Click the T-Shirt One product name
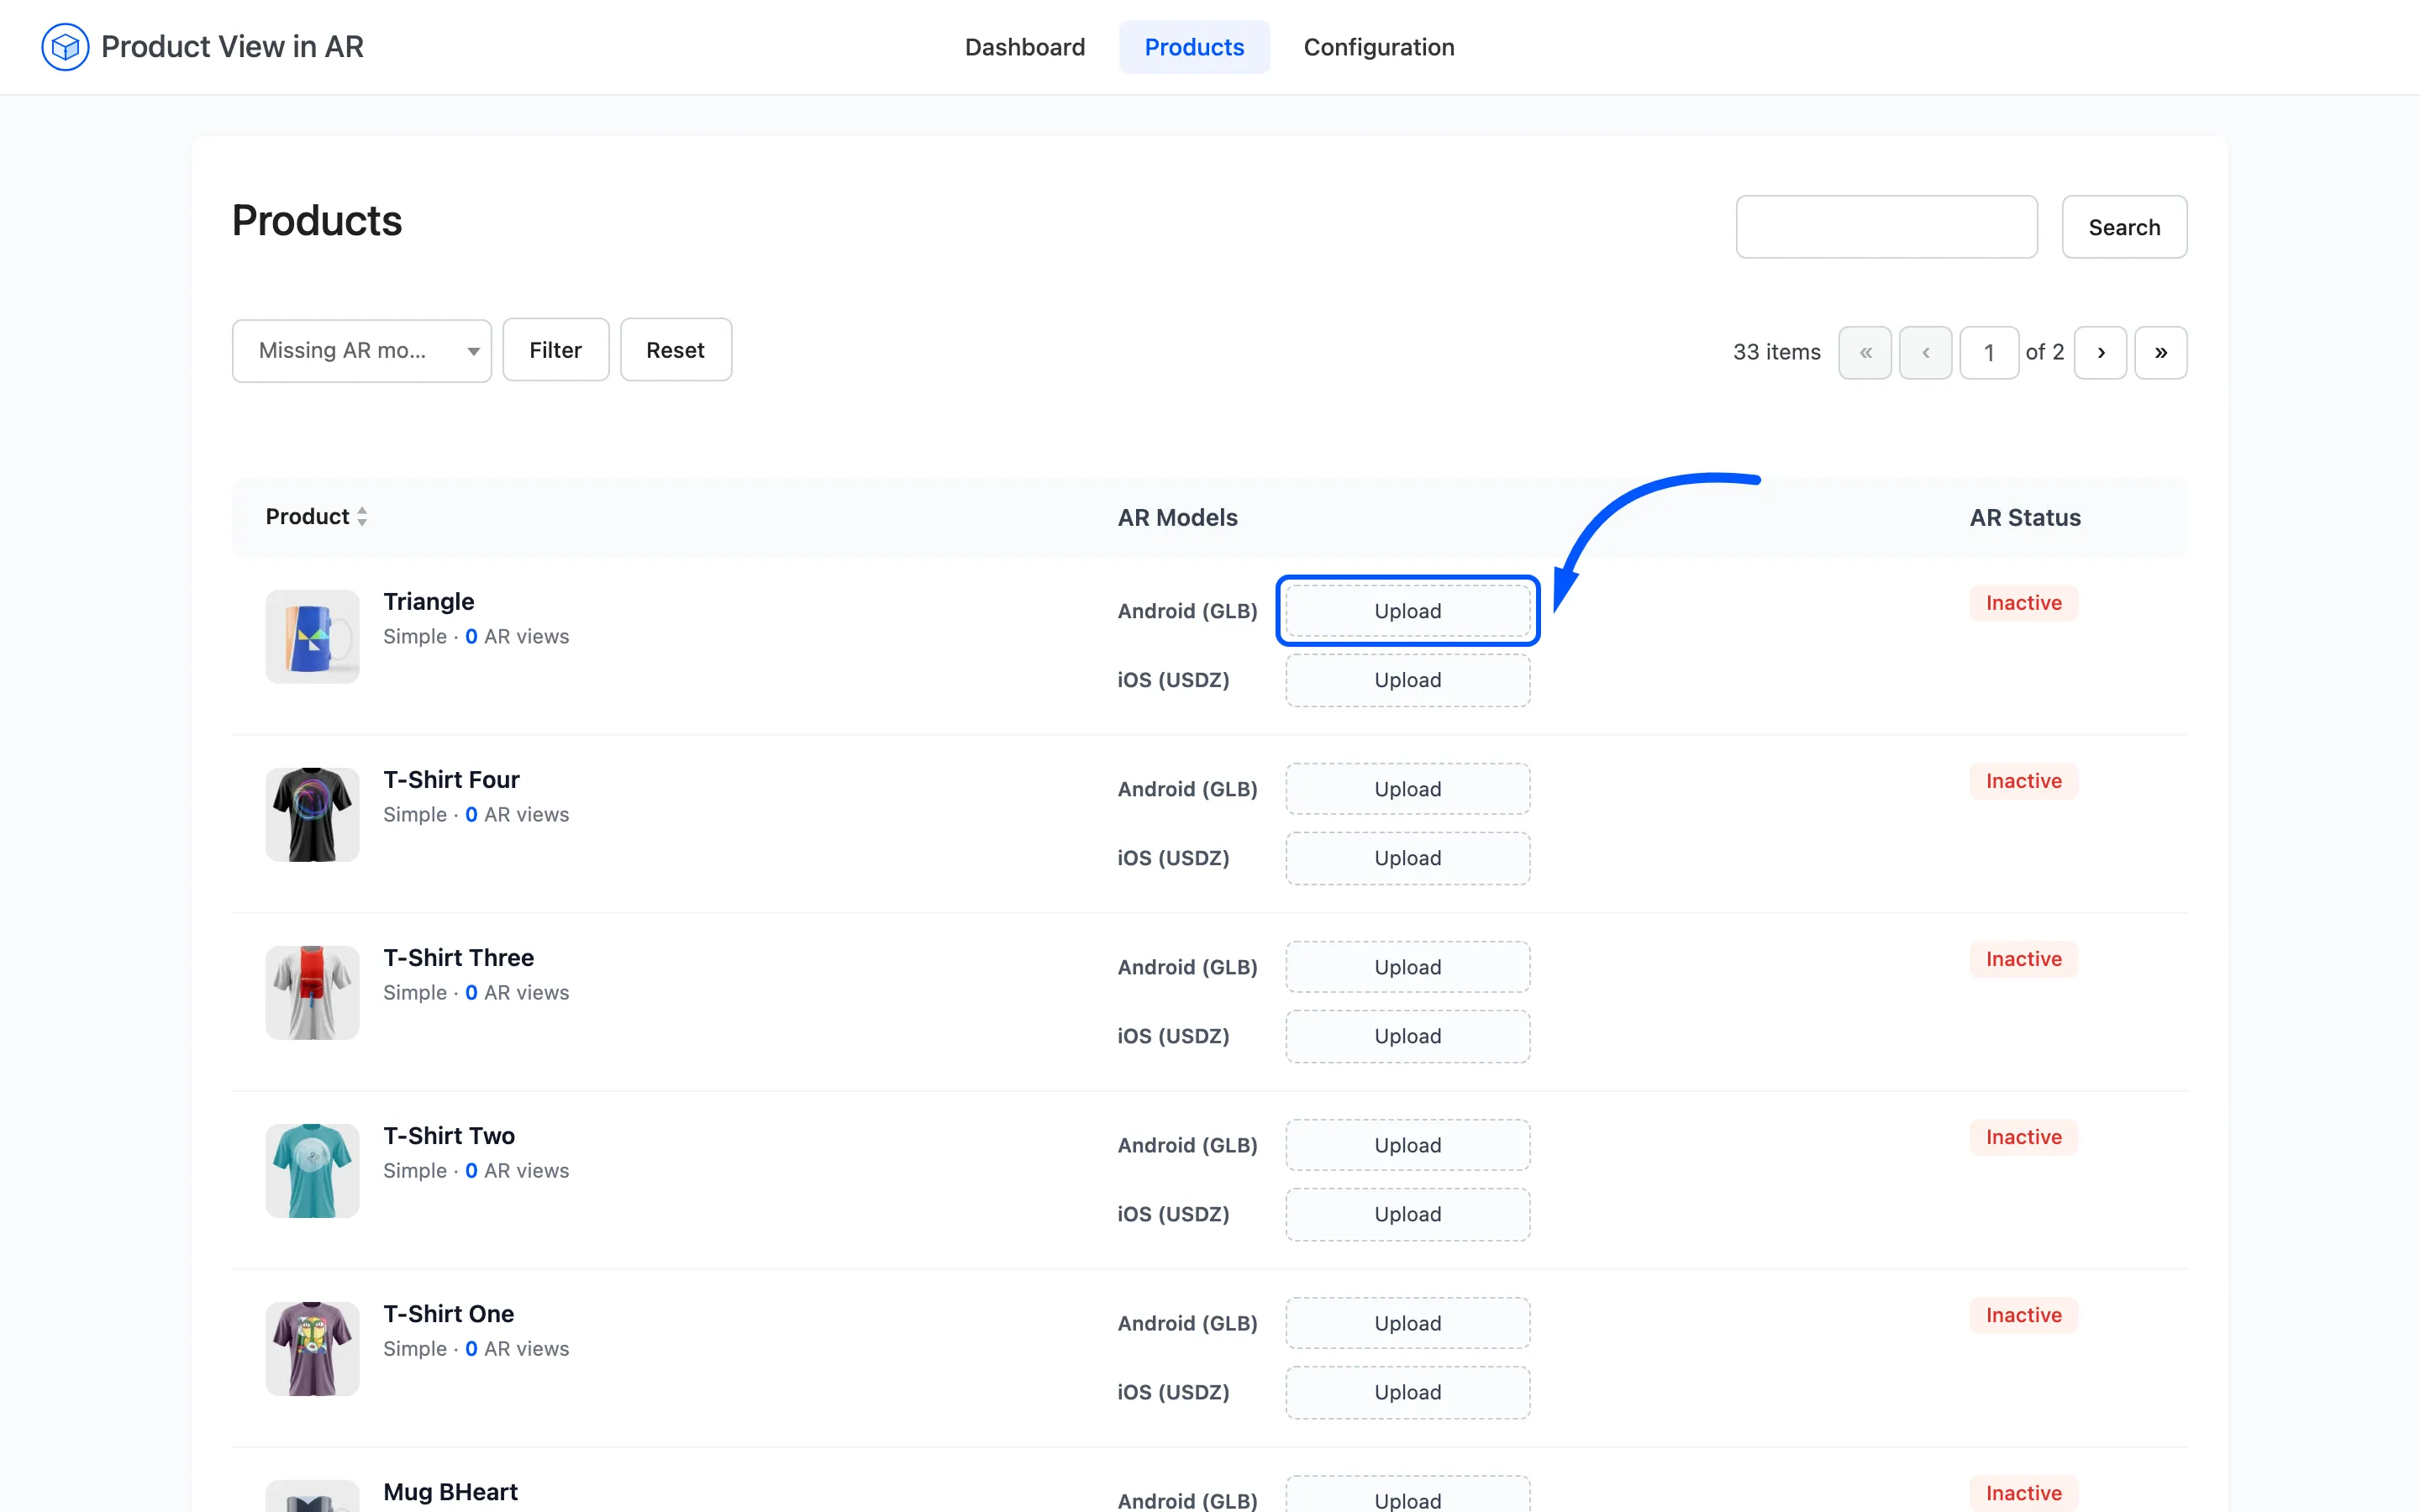This screenshot has height=1512, width=2420. [x=448, y=1313]
